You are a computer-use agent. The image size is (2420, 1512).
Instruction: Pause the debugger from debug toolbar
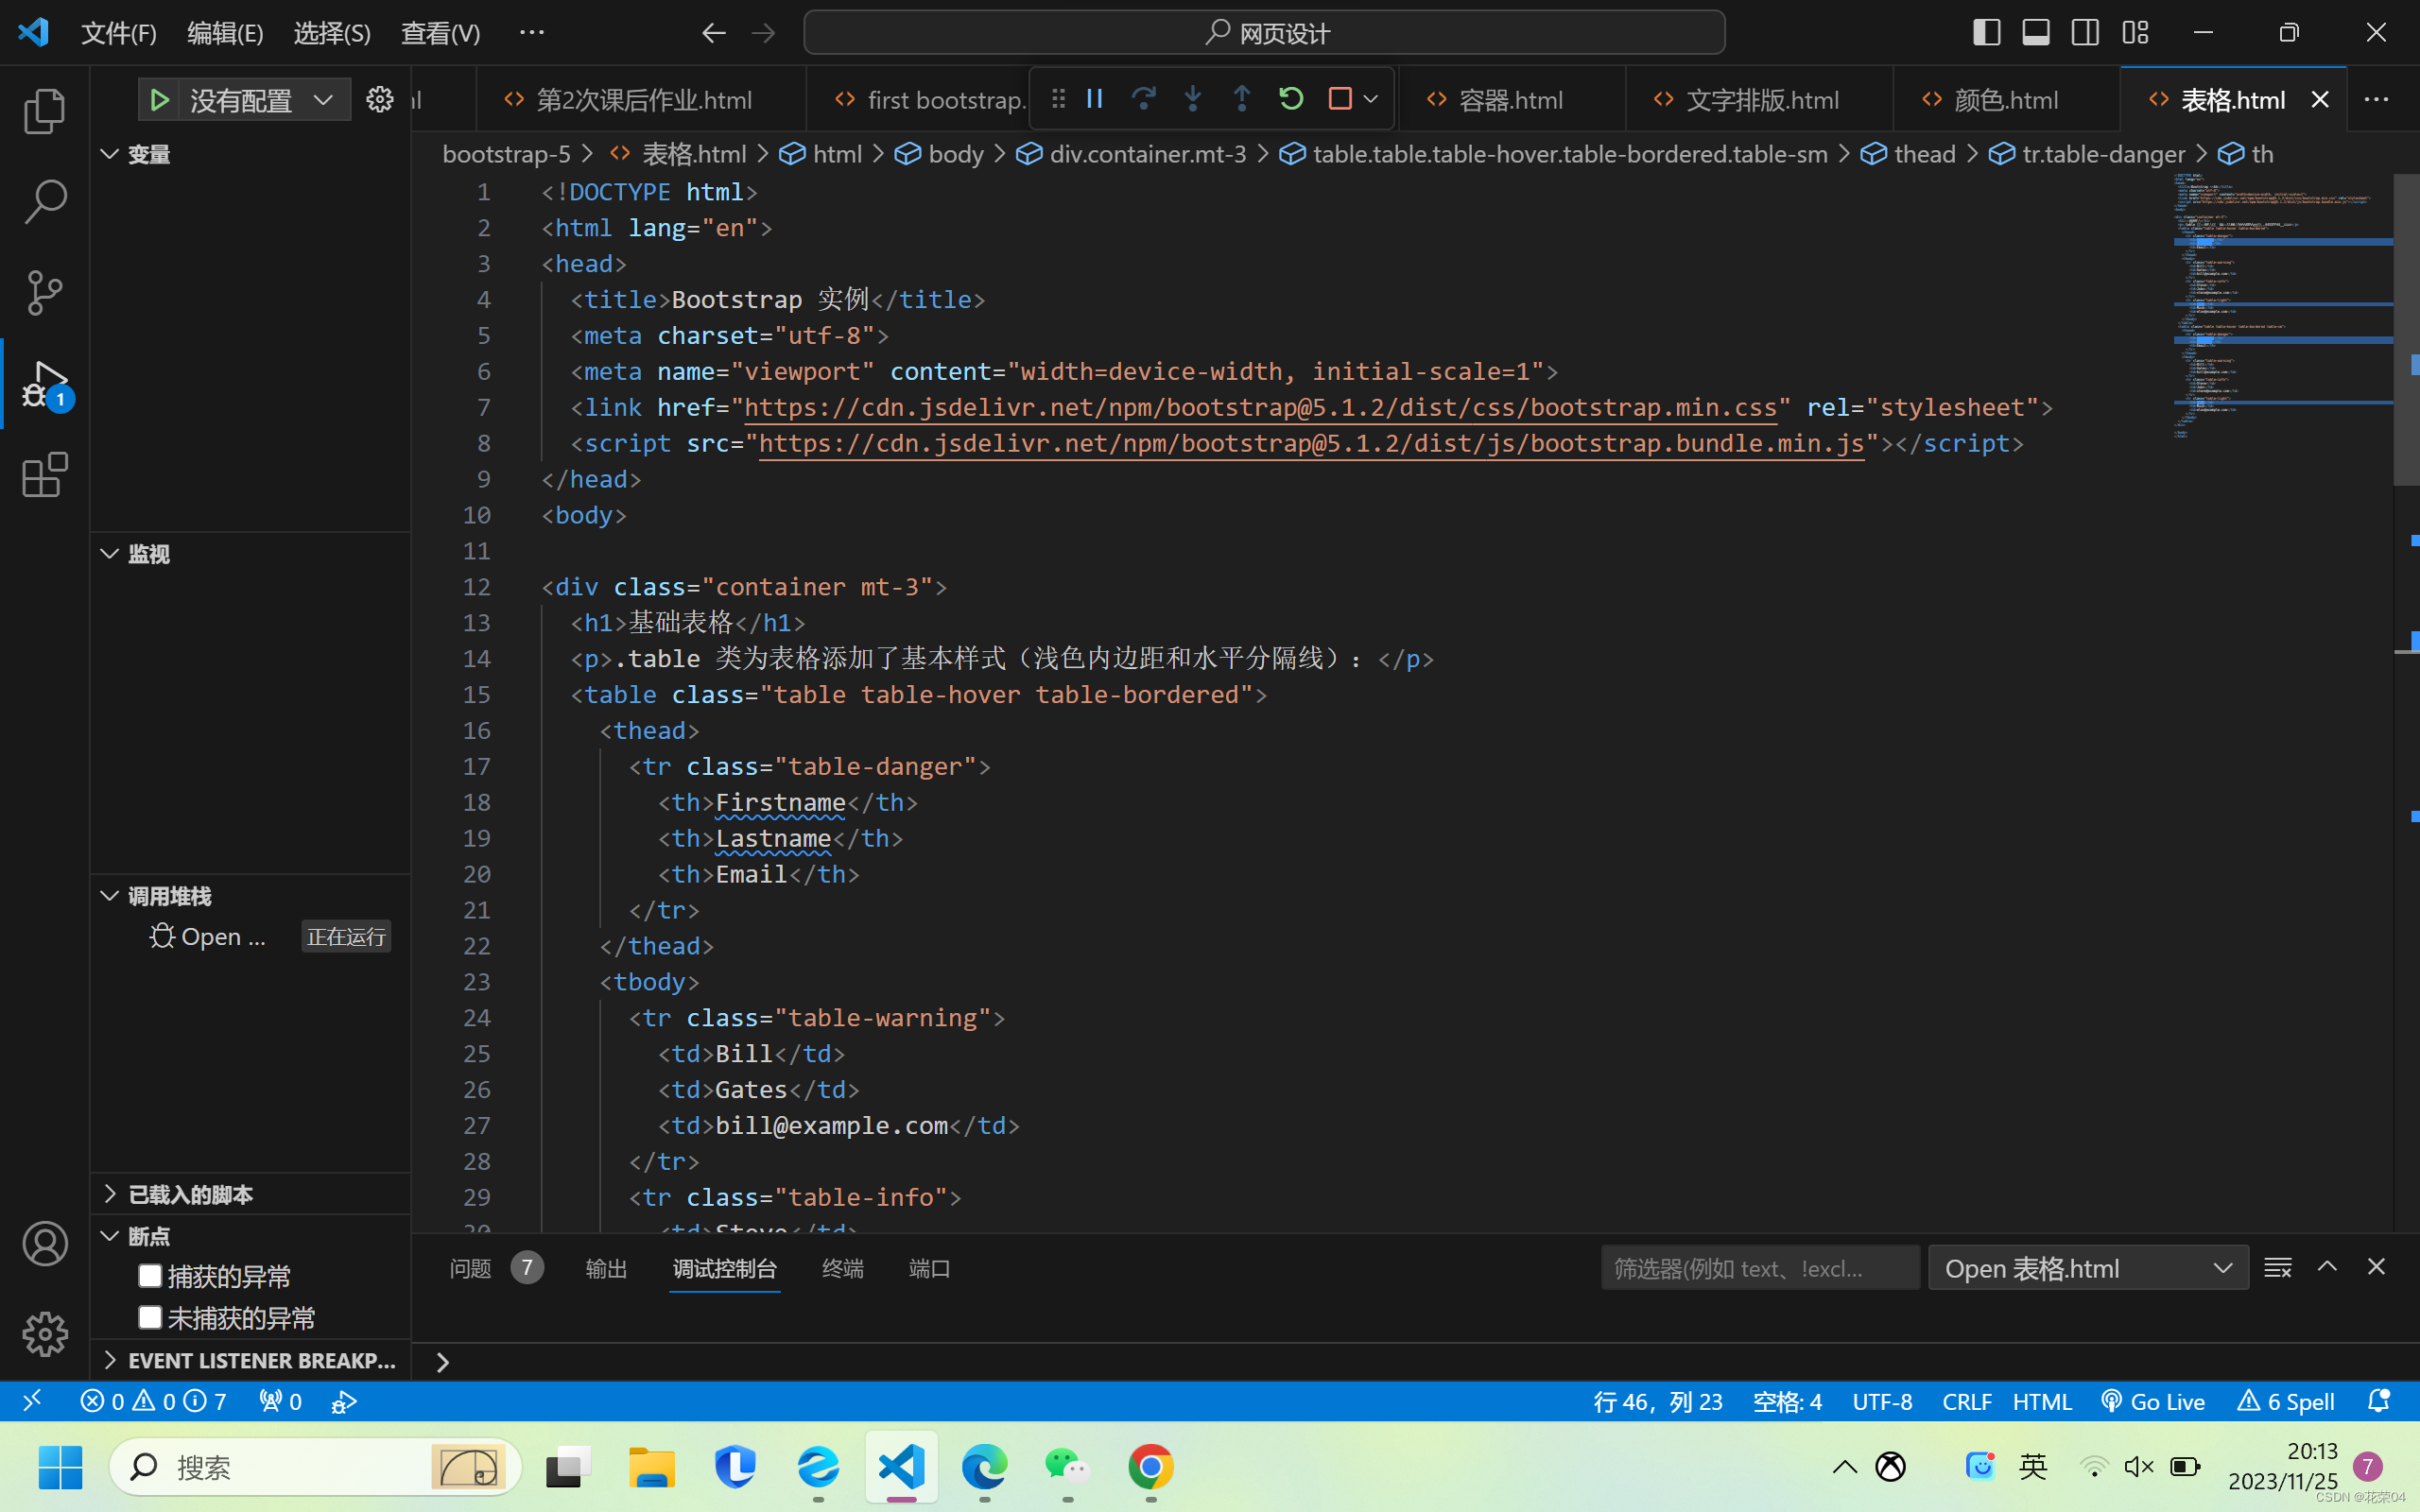click(x=1094, y=98)
